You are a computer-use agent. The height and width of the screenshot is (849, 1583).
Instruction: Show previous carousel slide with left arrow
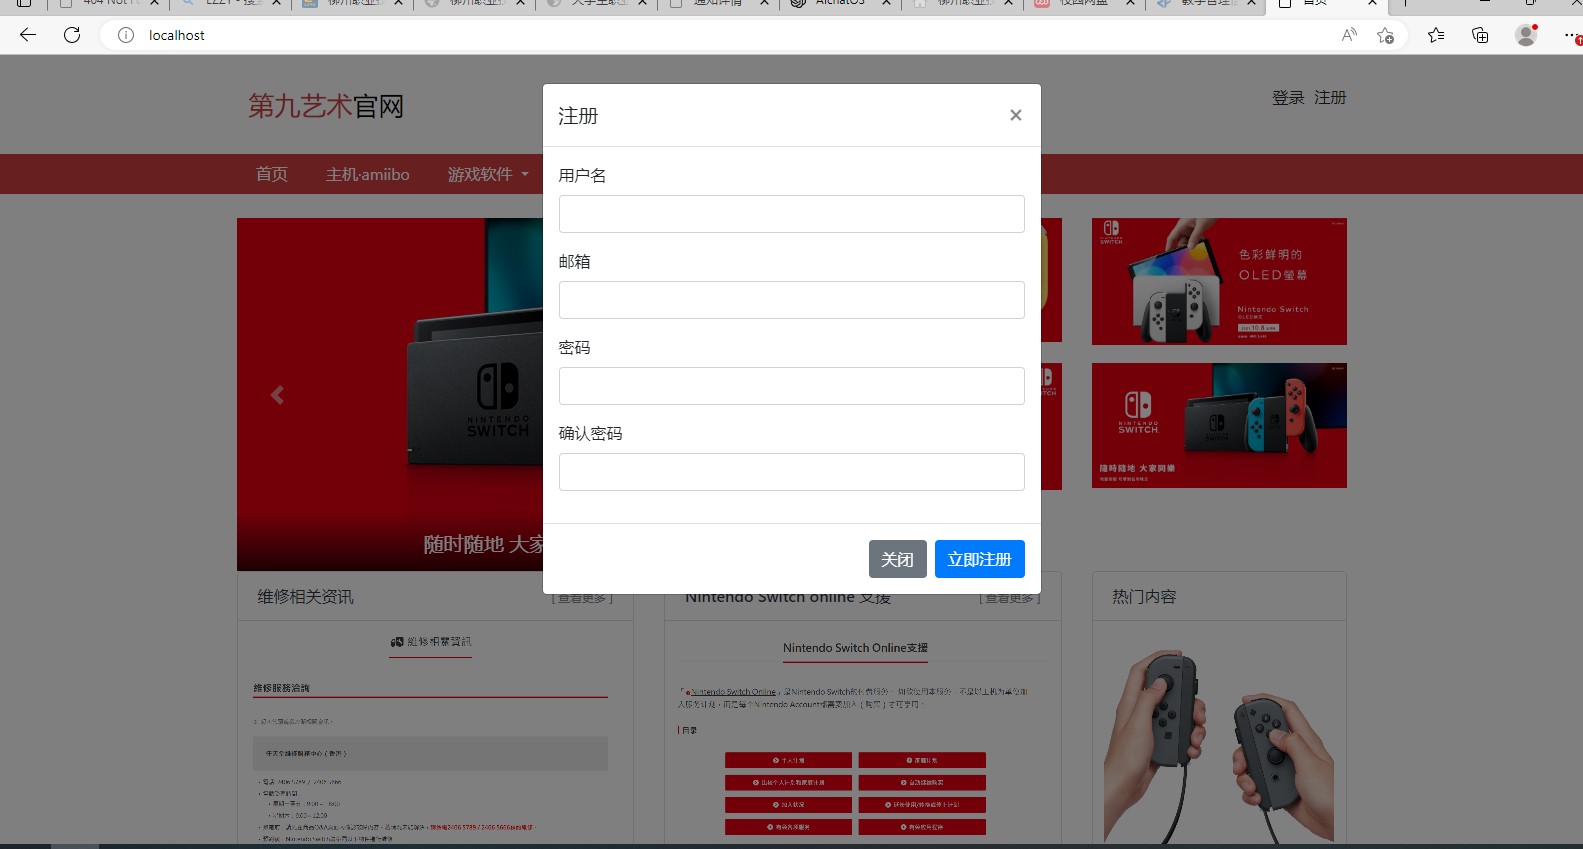click(x=277, y=396)
